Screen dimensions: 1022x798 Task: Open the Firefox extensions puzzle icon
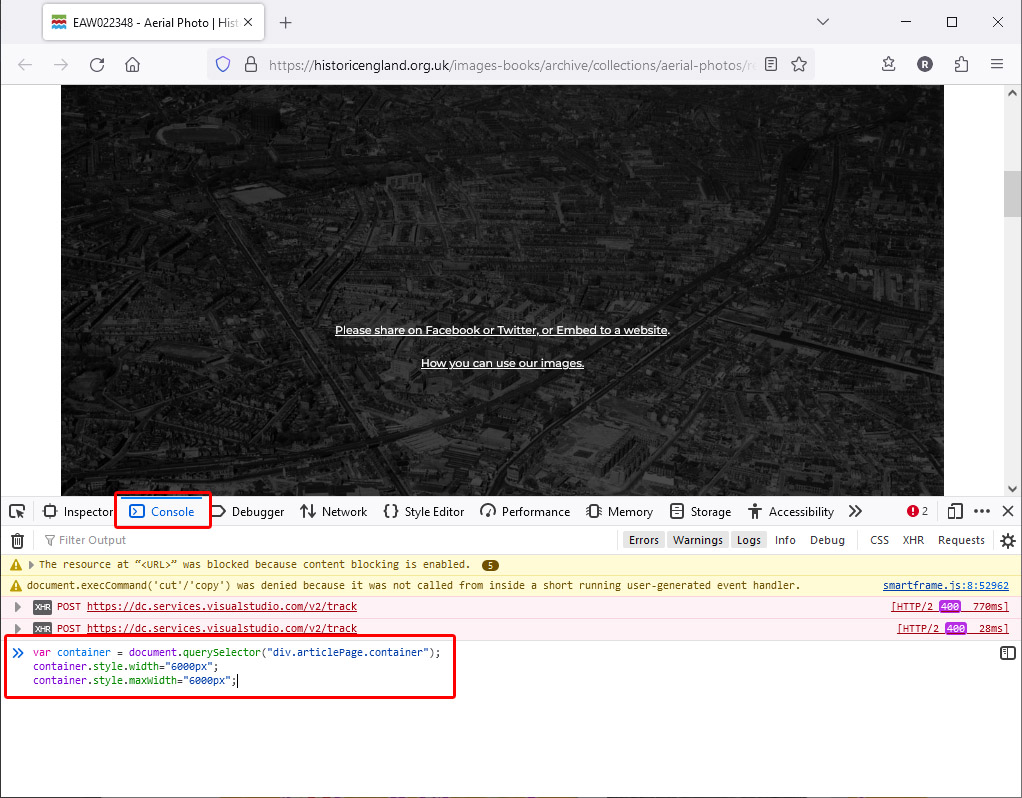[x=961, y=64]
